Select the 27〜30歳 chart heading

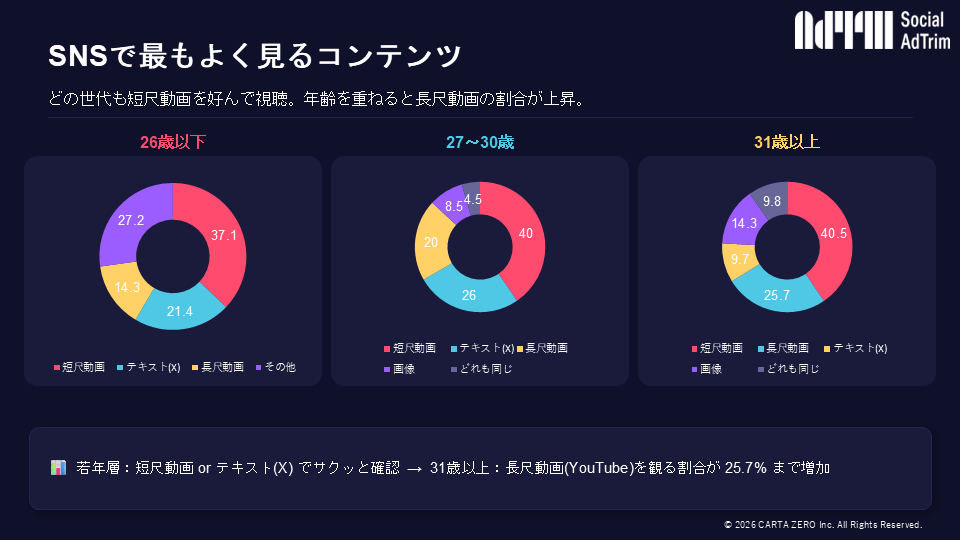(x=480, y=142)
